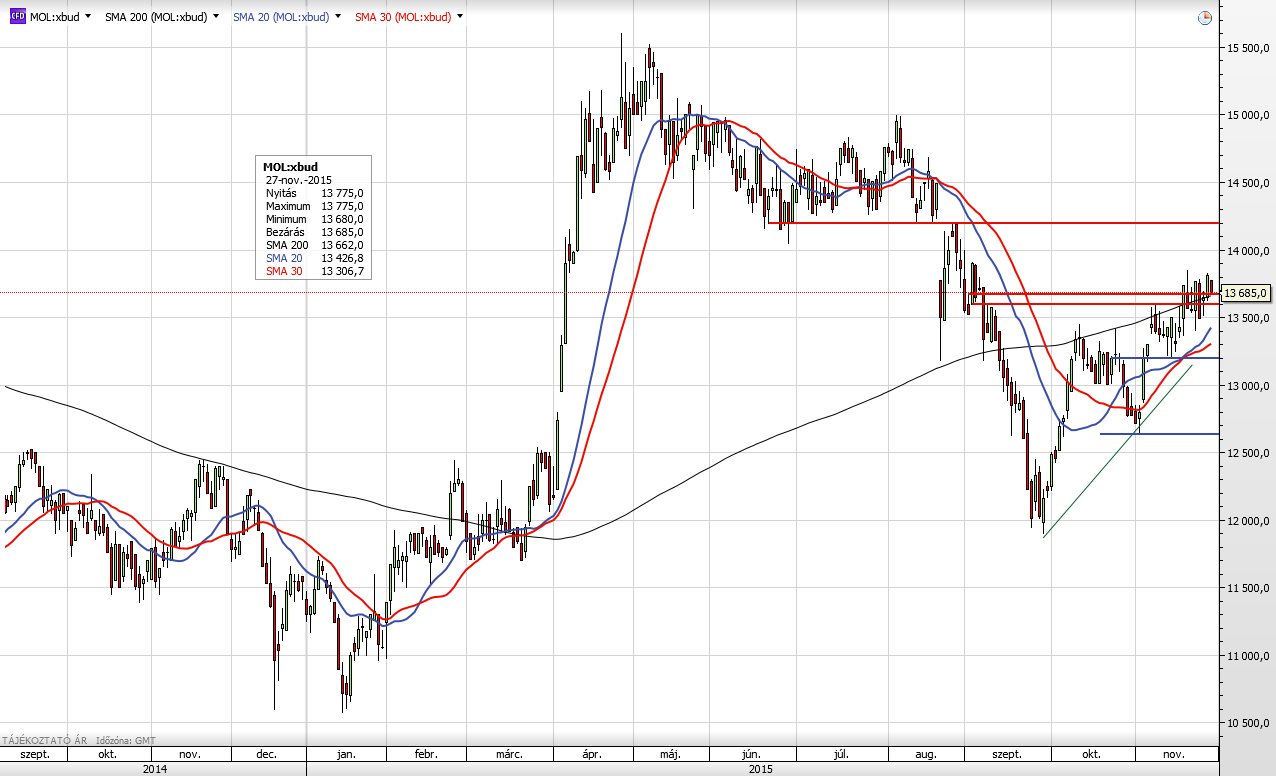The width and height of the screenshot is (1276, 776).
Task: Open the clock time-period icon
Action: click(1204, 18)
